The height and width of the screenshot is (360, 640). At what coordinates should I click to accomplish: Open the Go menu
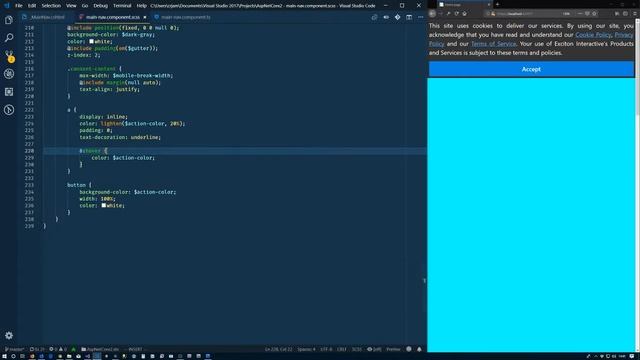(x=85, y=6)
